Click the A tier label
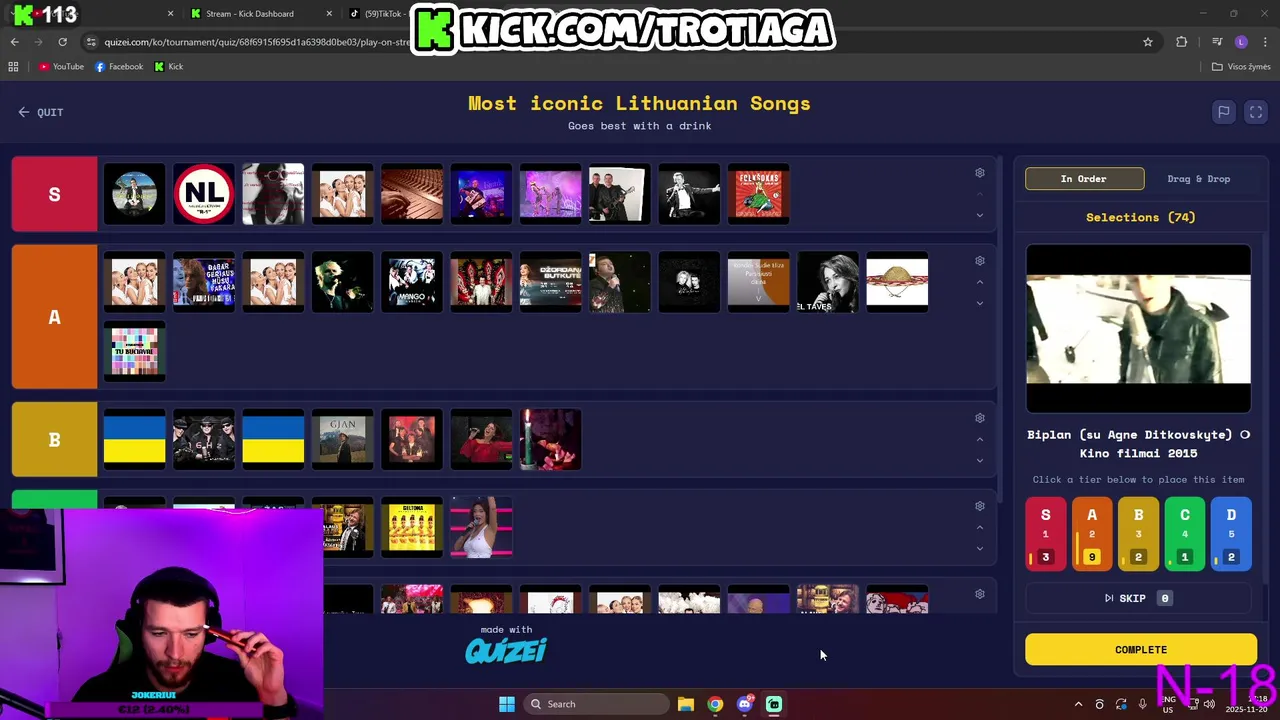The width and height of the screenshot is (1280, 720). tap(55, 317)
